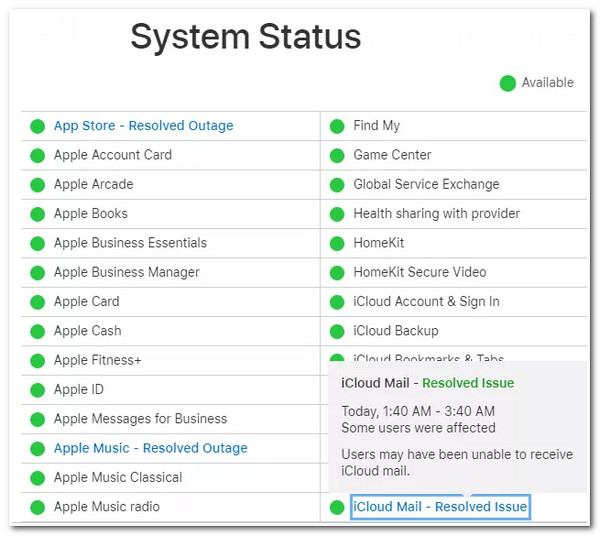Select the Apple Books text
The height and width of the screenshot is (536, 600).
pyautogui.click(x=91, y=213)
